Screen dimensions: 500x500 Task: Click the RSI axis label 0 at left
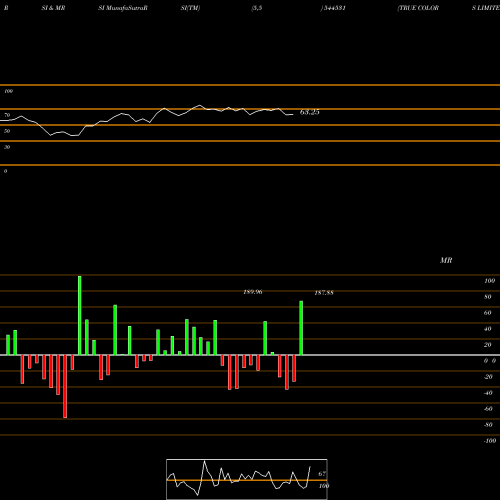(5, 171)
